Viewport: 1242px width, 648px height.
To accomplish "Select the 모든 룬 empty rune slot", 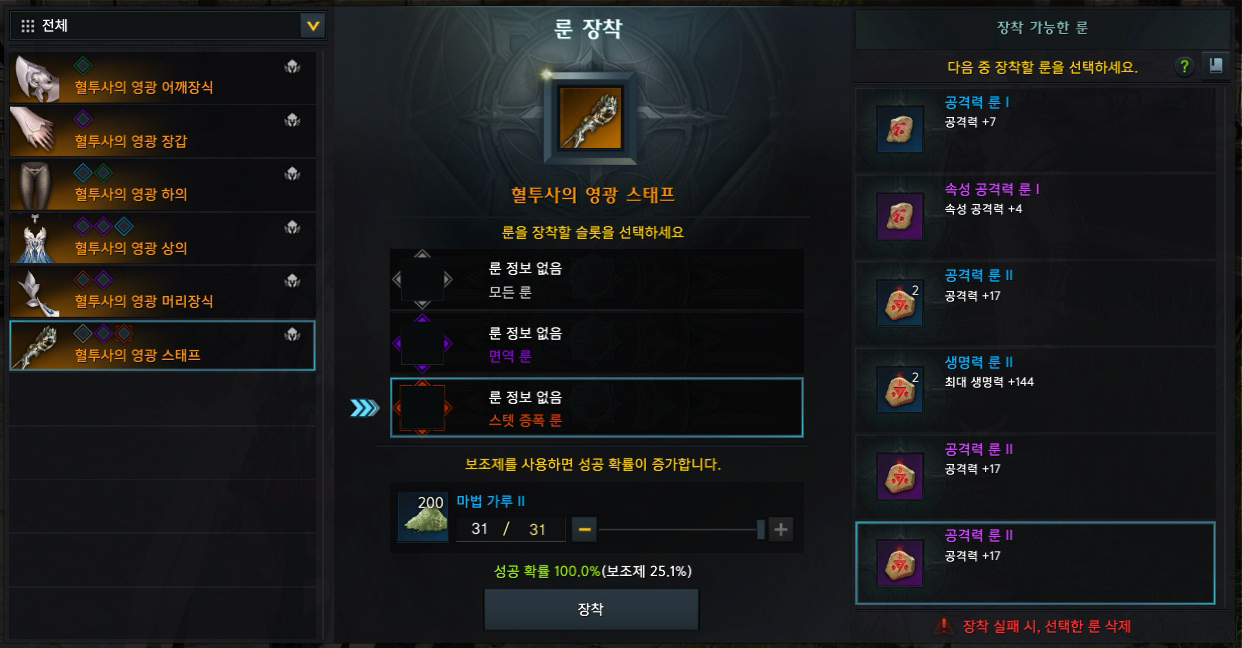I will [596, 280].
